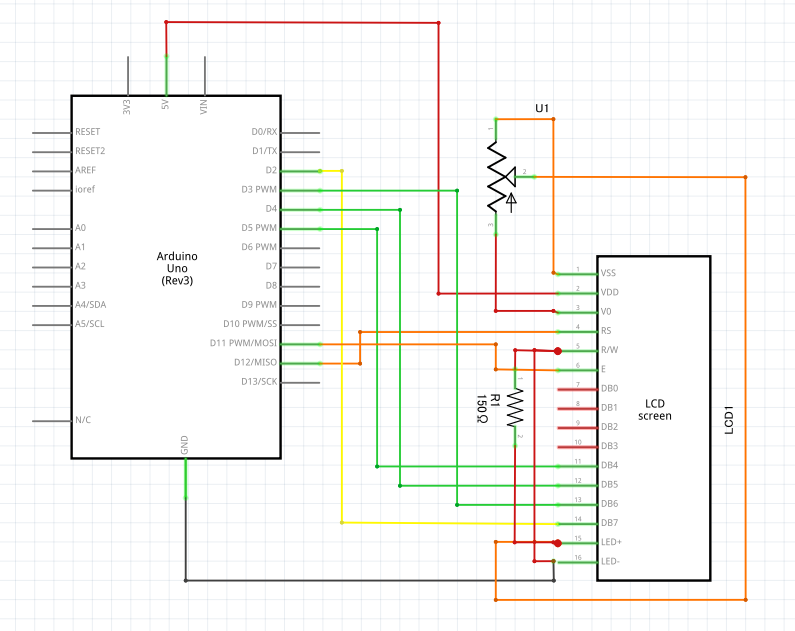Click the LCD DB2 pin label
Screen dimensions: 795x631
pos(609,427)
